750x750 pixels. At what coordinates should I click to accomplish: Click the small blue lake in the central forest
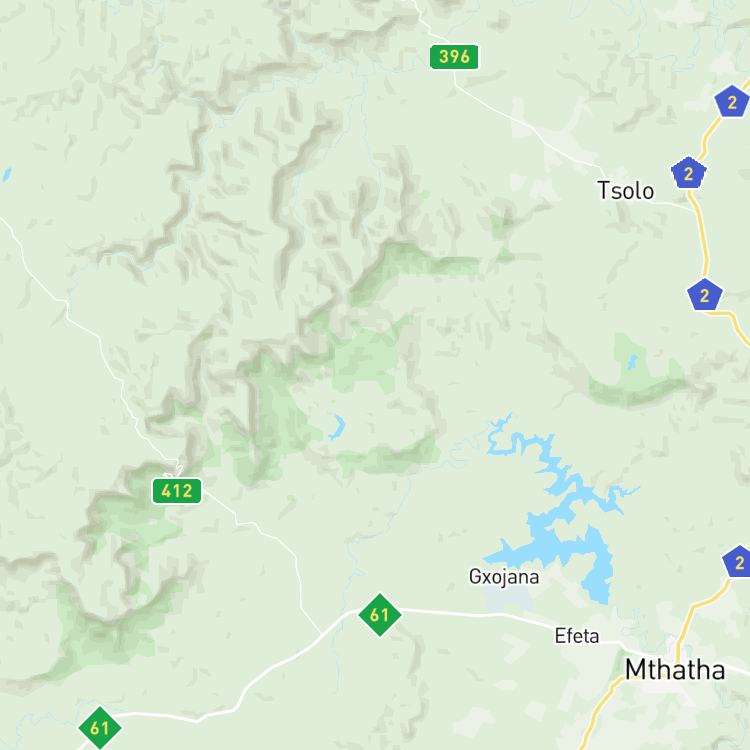tap(338, 427)
